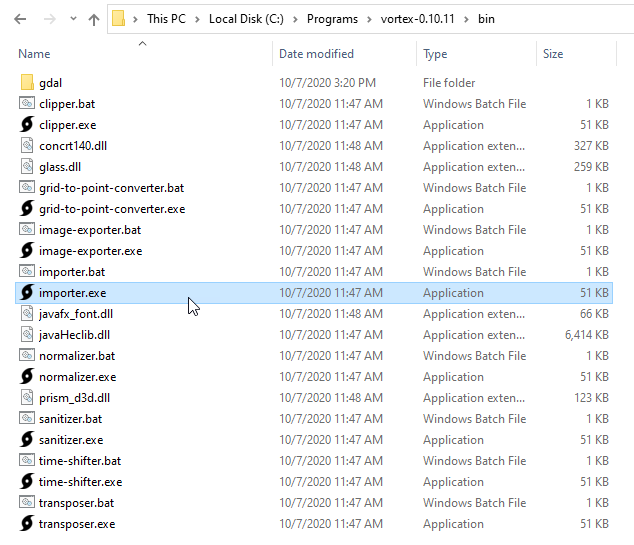Select the glass.dll file name
The height and width of the screenshot is (545, 634).
pos(60,167)
